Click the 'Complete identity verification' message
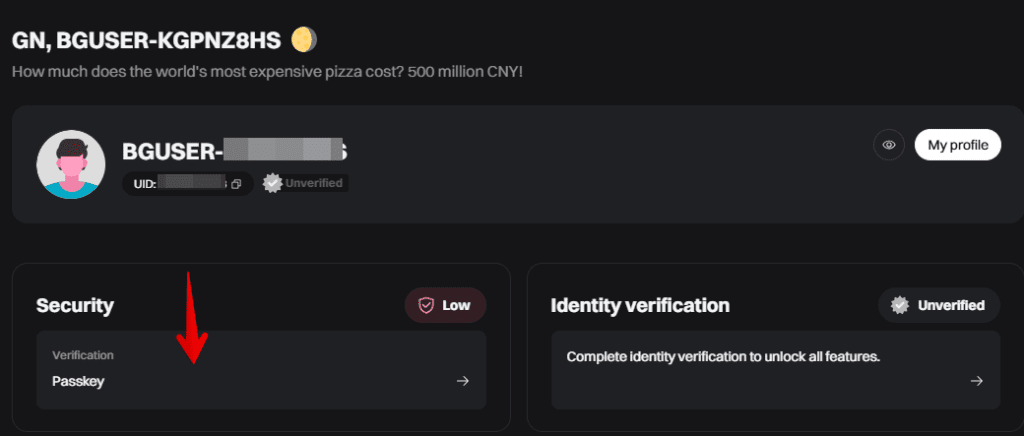Viewport: 1024px width, 436px height. 723,357
